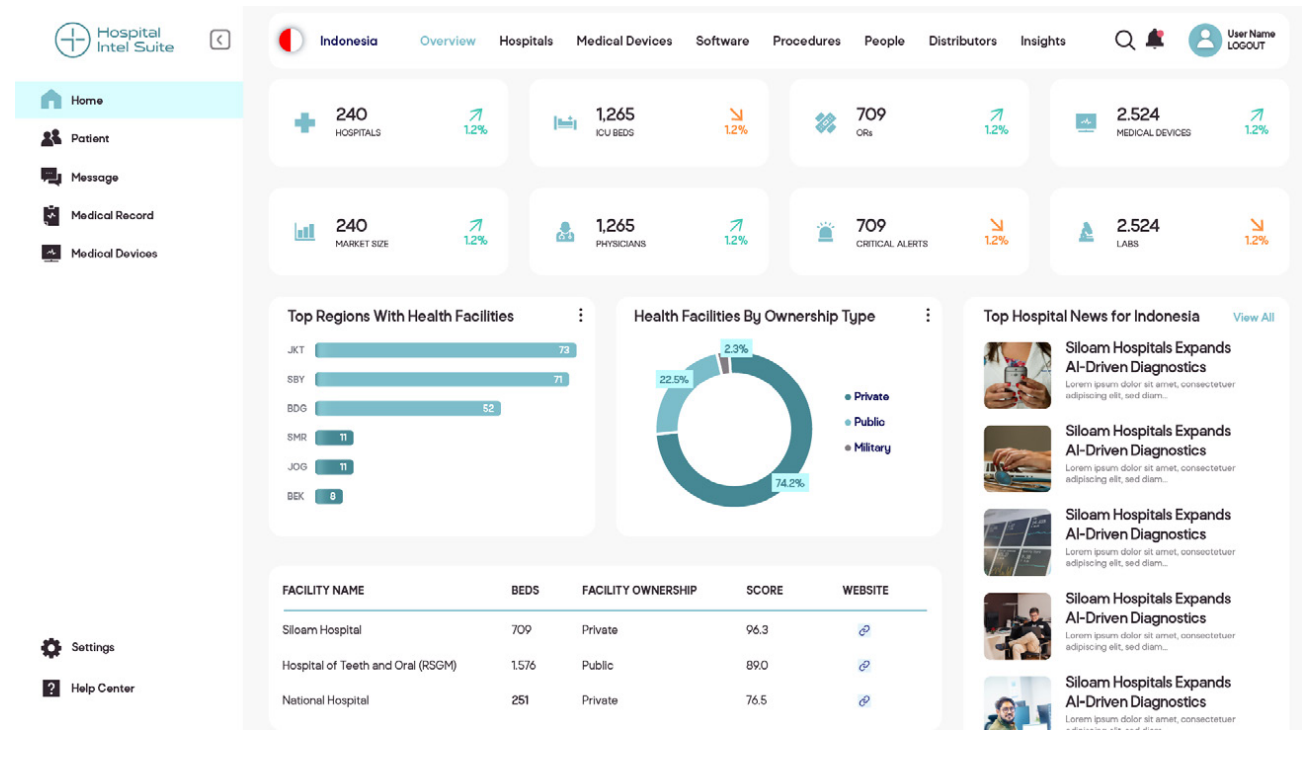Open National Hospital website link icon
Screen dimensions: 1303x757
[x=864, y=701]
